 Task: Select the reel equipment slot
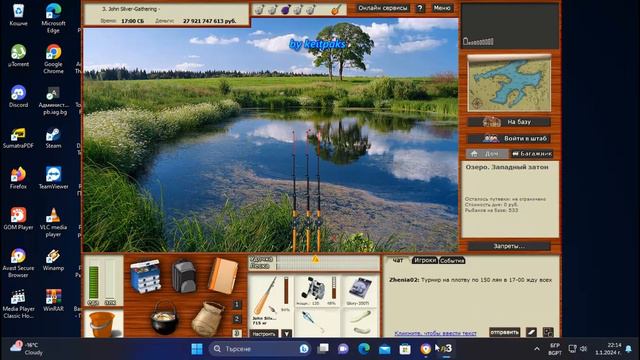coord(317,291)
